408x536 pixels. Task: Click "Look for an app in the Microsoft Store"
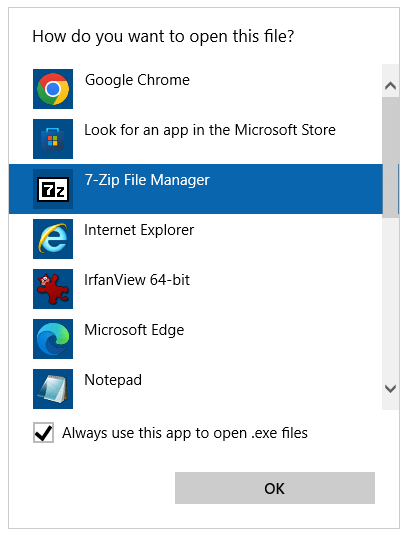pyautogui.click(x=210, y=131)
